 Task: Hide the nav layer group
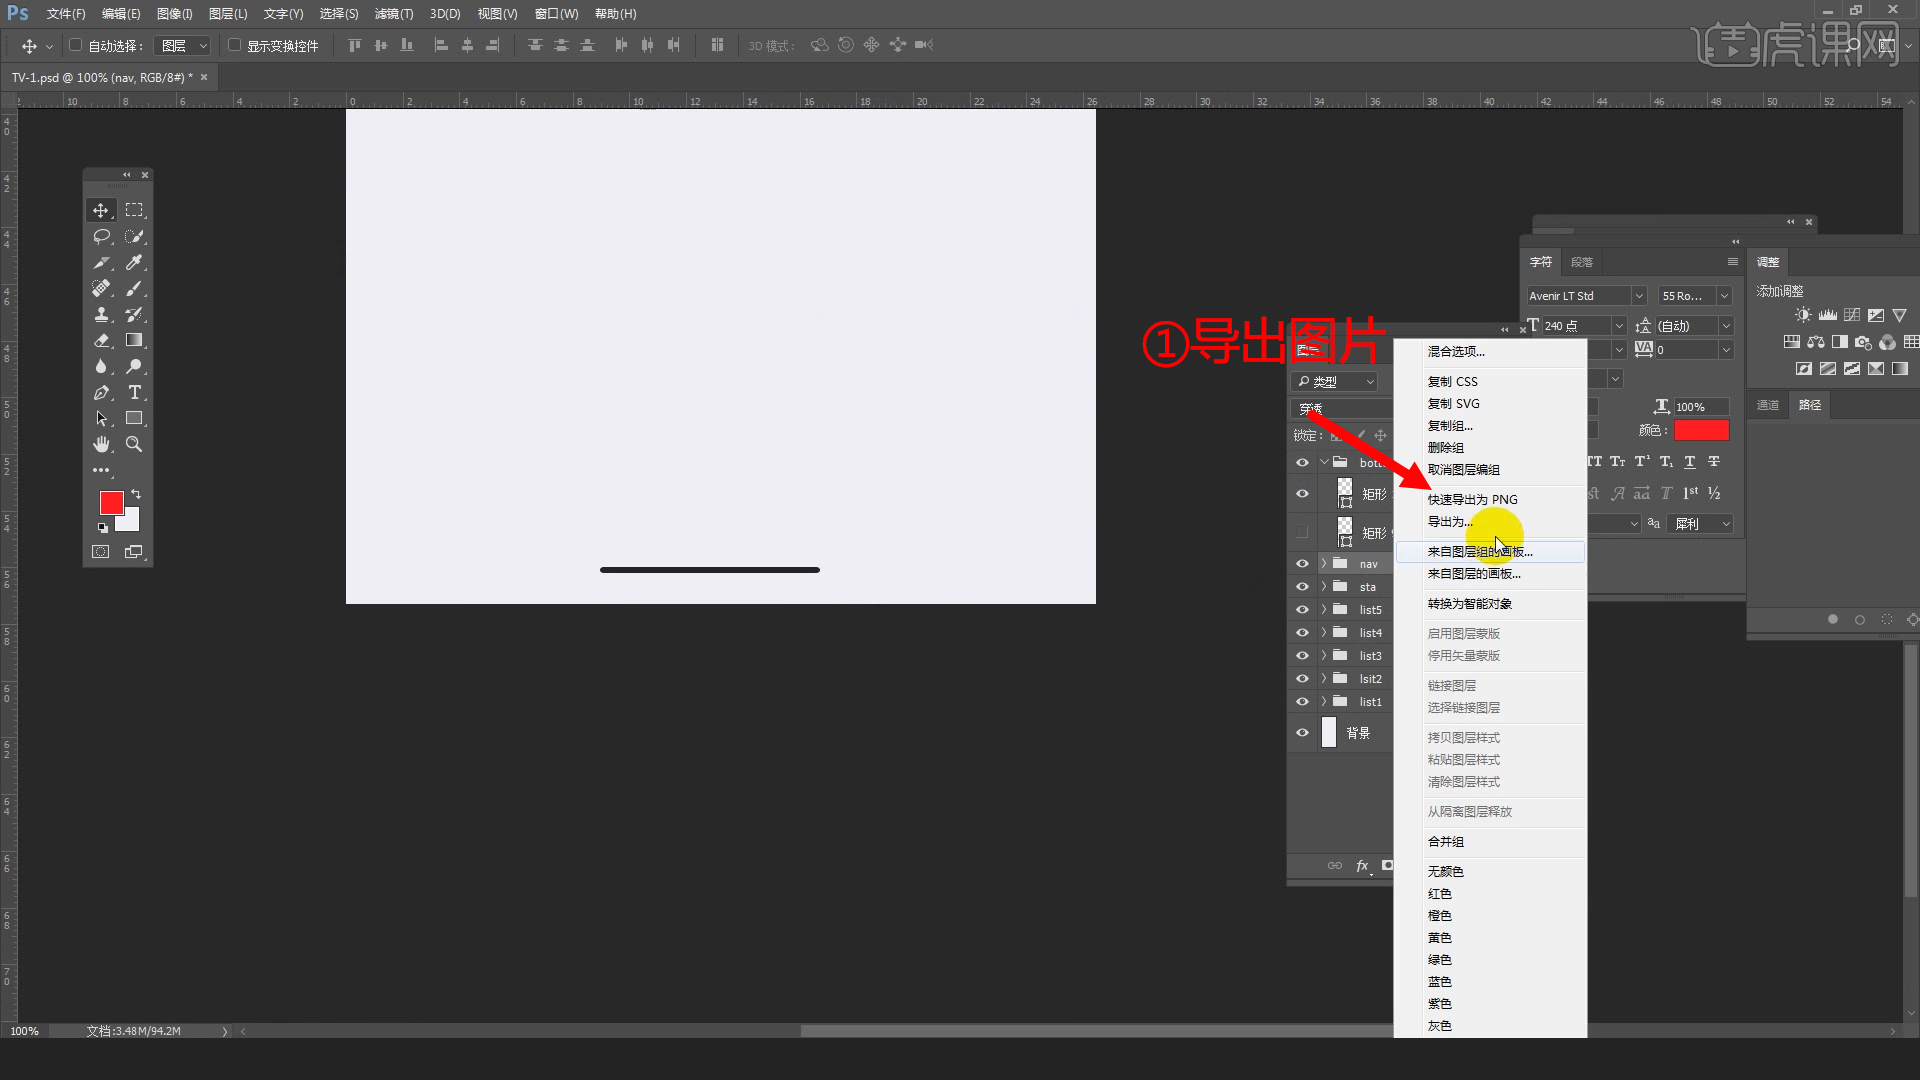coord(1302,564)
